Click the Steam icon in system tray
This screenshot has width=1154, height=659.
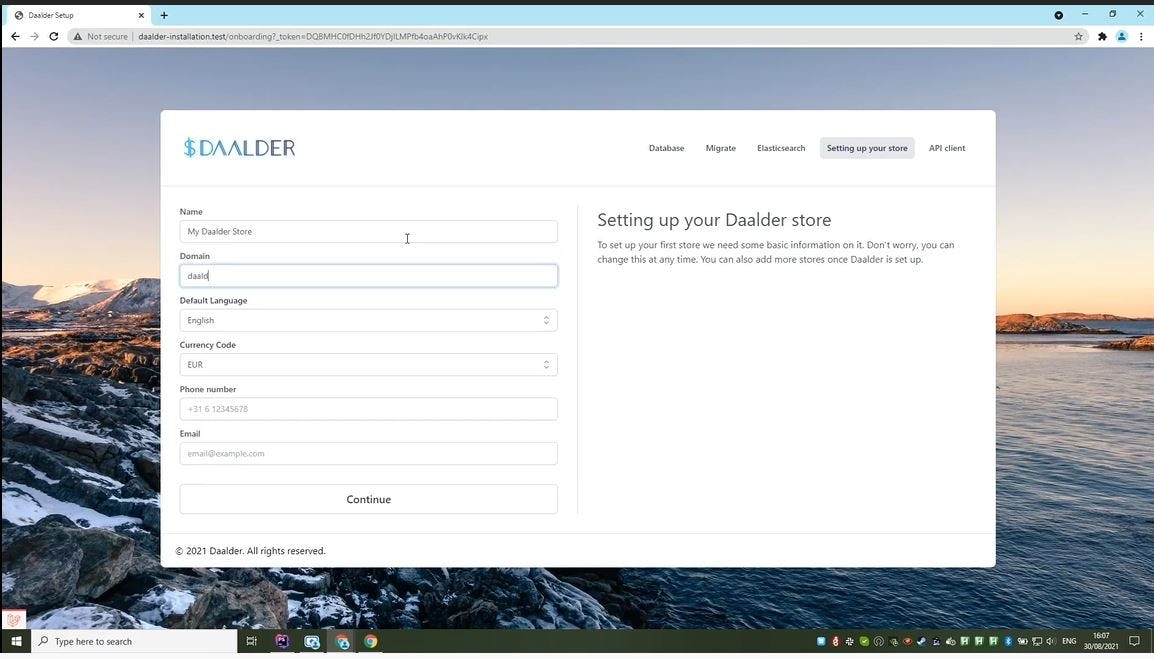pos(921,641)
